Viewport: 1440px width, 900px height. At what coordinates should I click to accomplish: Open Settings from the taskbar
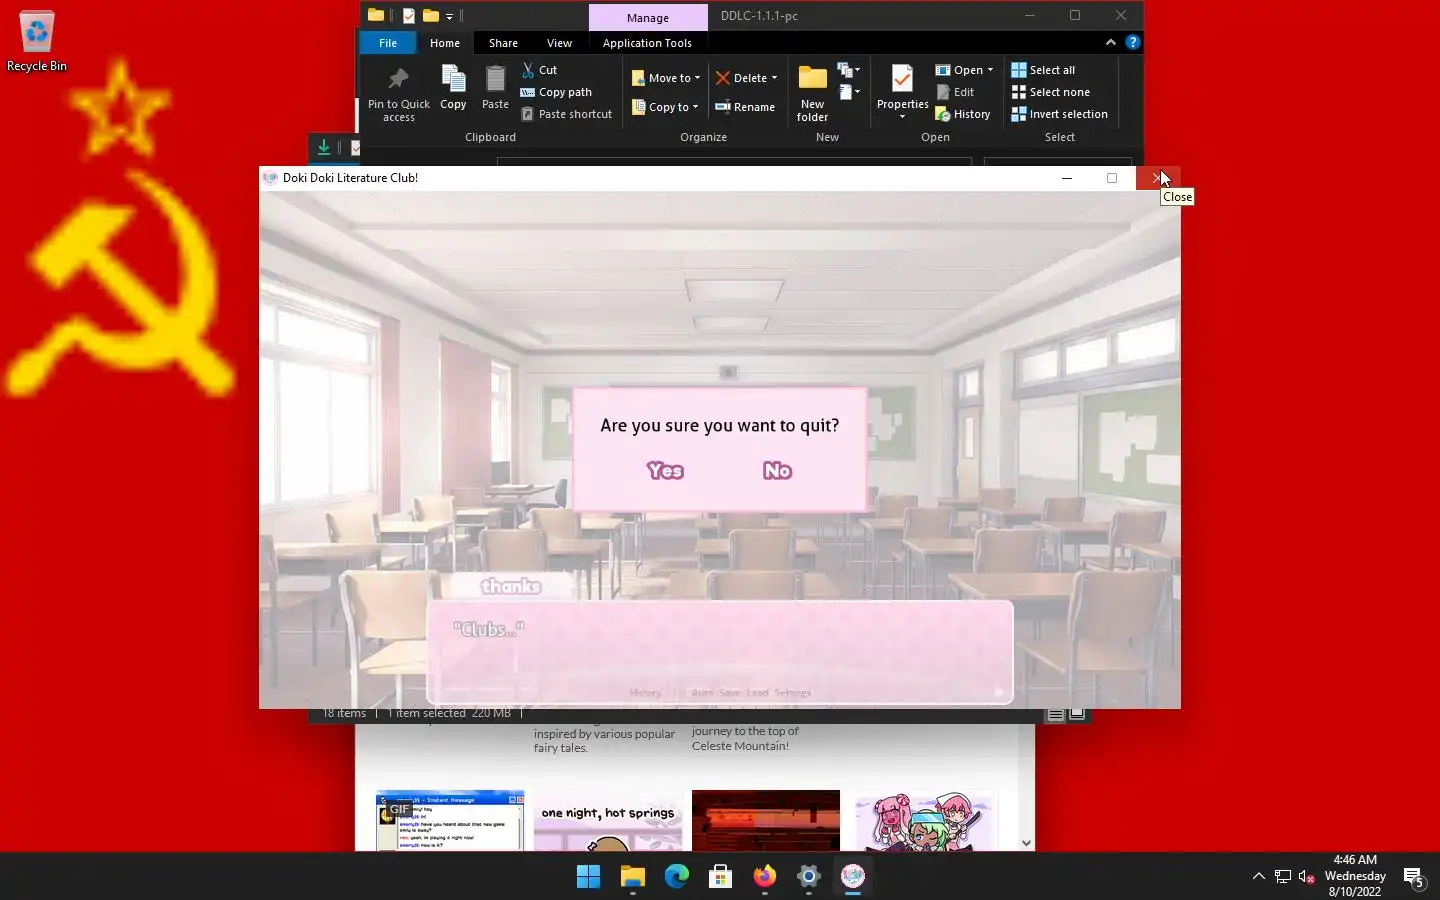tap(808, 877)
